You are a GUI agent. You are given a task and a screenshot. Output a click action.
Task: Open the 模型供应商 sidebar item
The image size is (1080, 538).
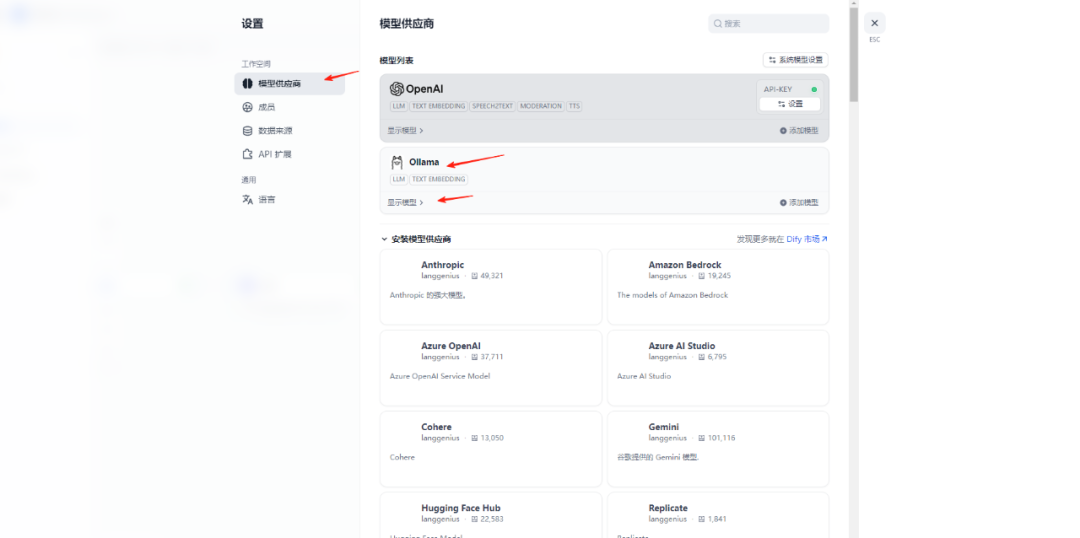pyautogui.click(x=289, y=84)
